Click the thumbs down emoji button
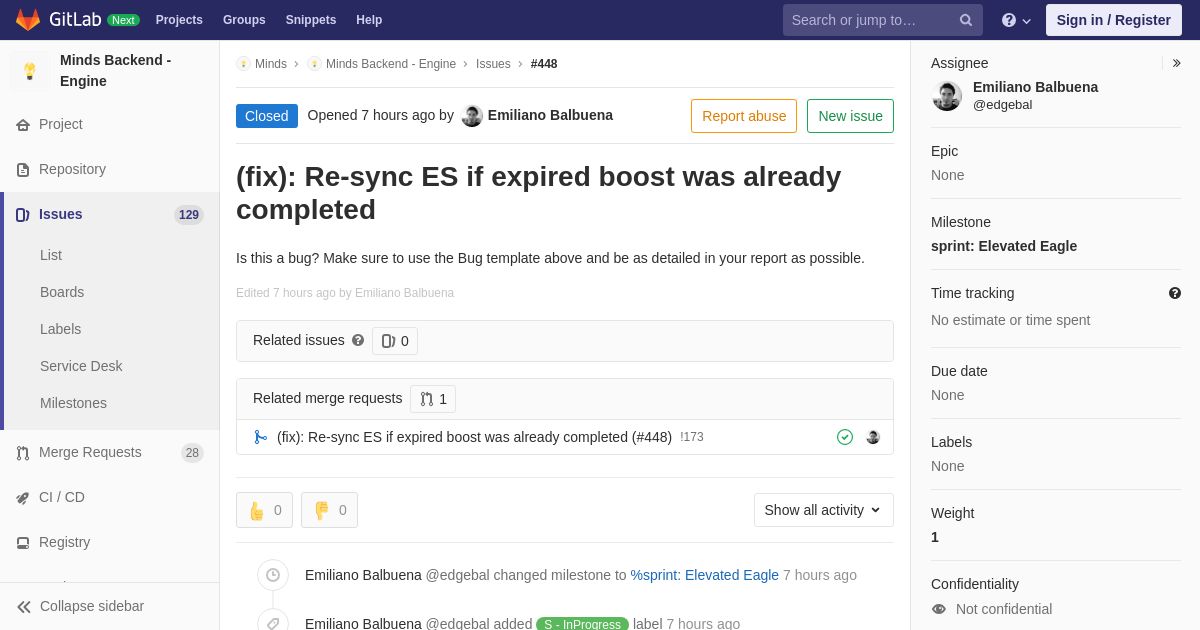 point(329,510)
